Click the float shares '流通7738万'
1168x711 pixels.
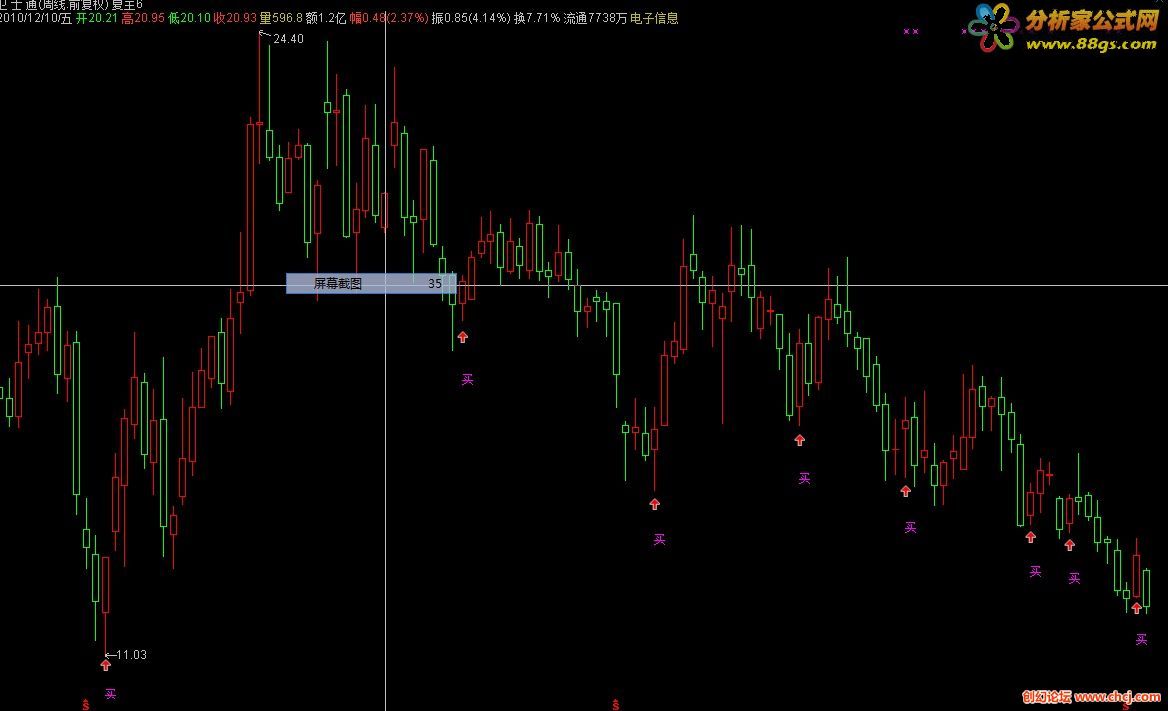[x=595, y=18]
